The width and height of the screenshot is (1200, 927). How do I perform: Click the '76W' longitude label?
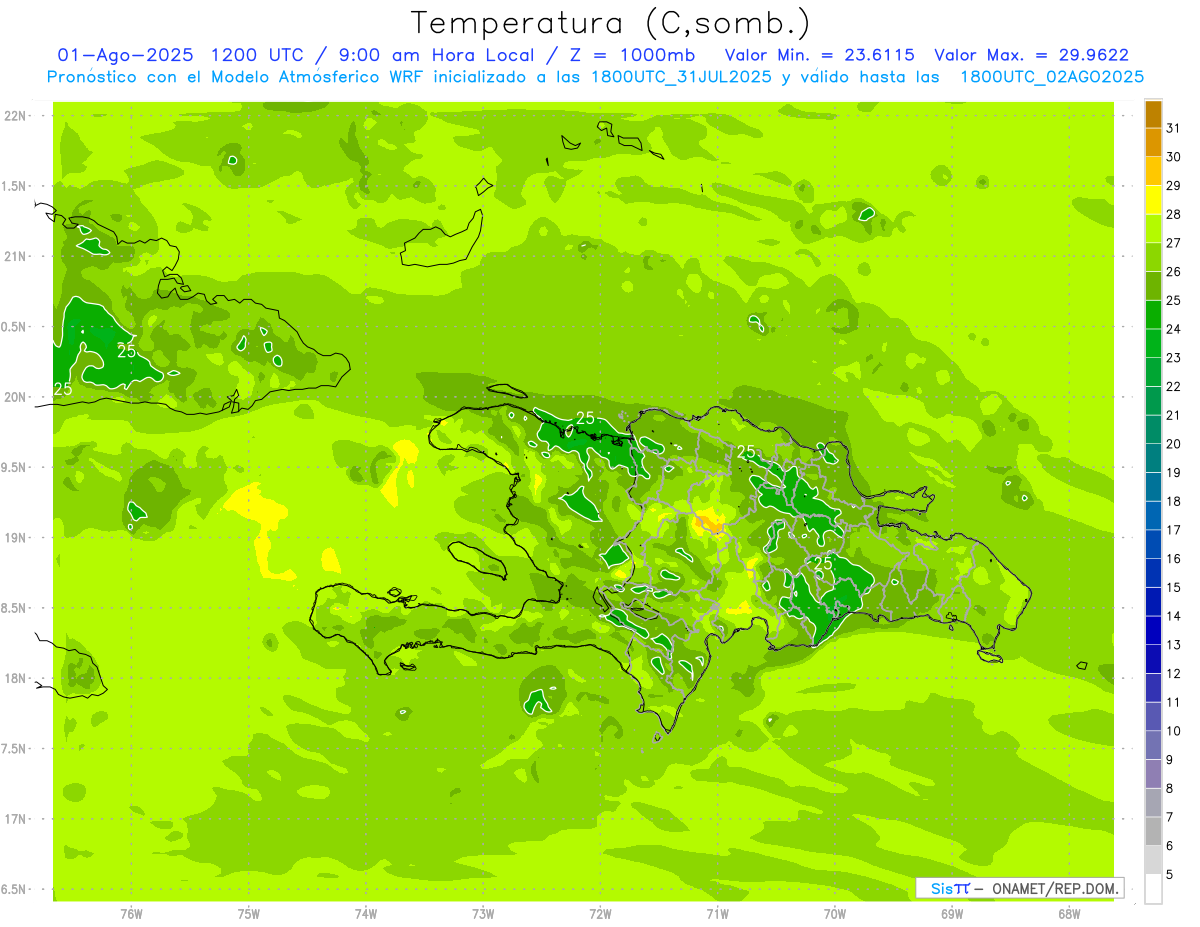point(131,913)
